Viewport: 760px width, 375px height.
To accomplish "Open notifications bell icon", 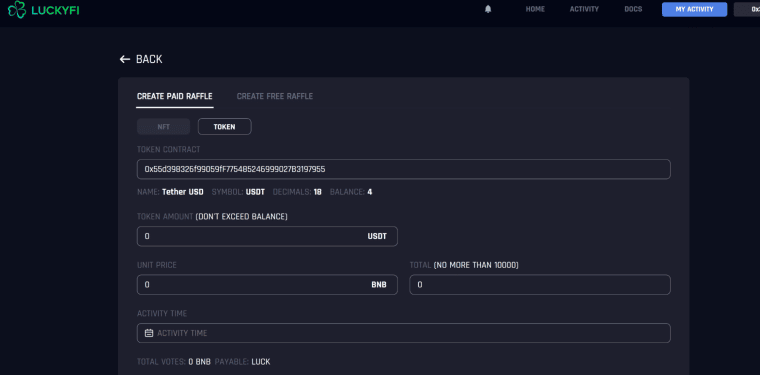I will click(x=488, y=9).
